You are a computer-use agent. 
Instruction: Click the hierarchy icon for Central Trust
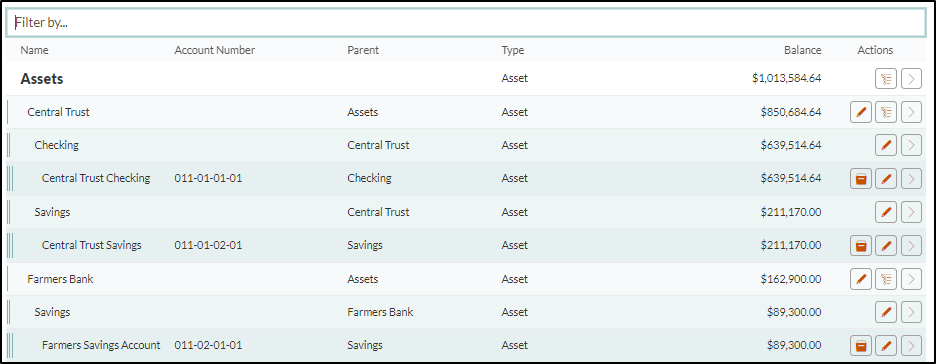[886, 112]
